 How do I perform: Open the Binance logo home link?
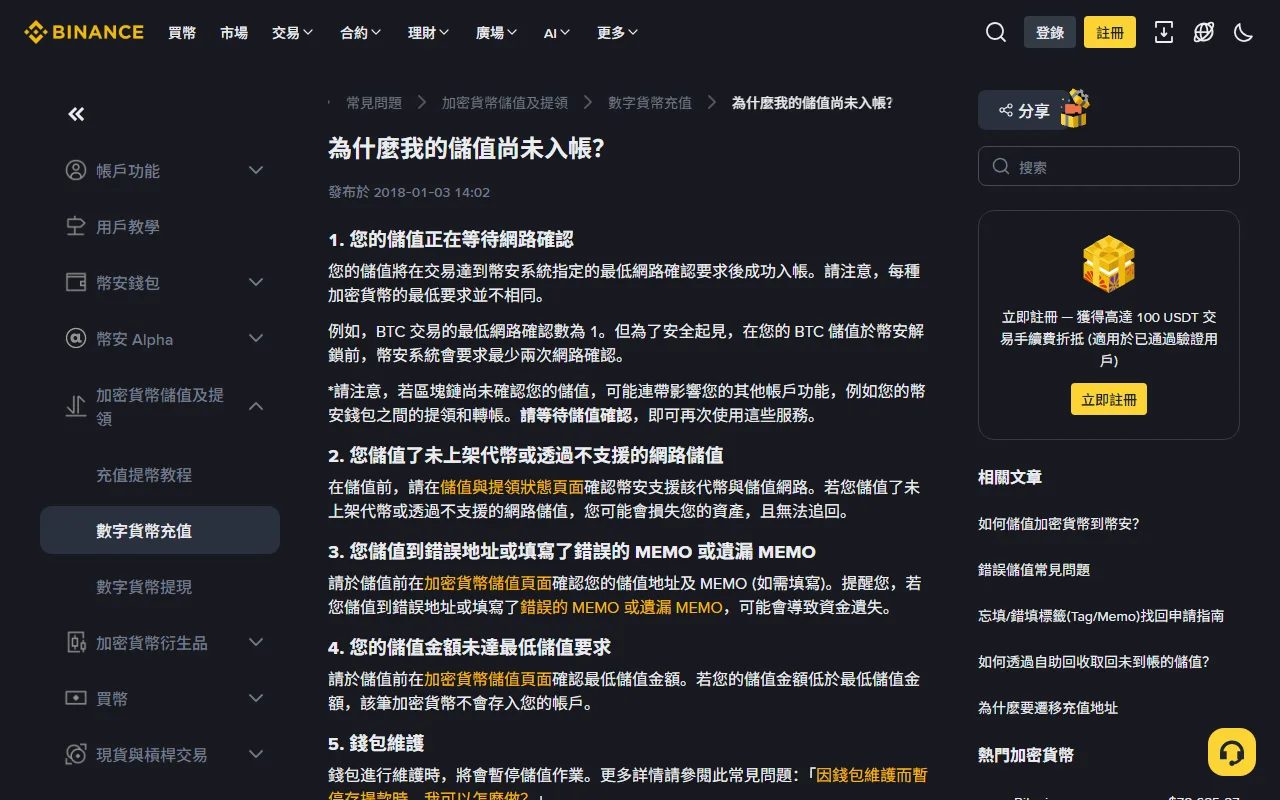[84, 32]
